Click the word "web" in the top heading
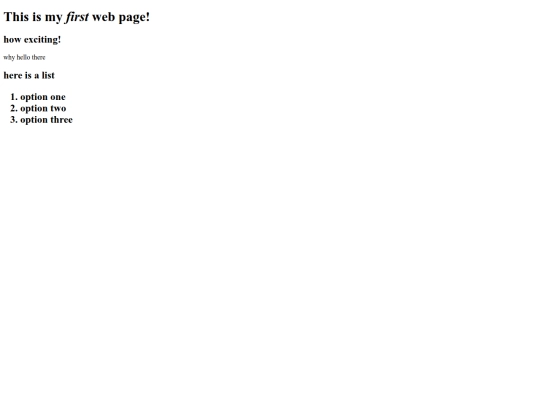The image size is (540, 405). [x=103, y=17]
